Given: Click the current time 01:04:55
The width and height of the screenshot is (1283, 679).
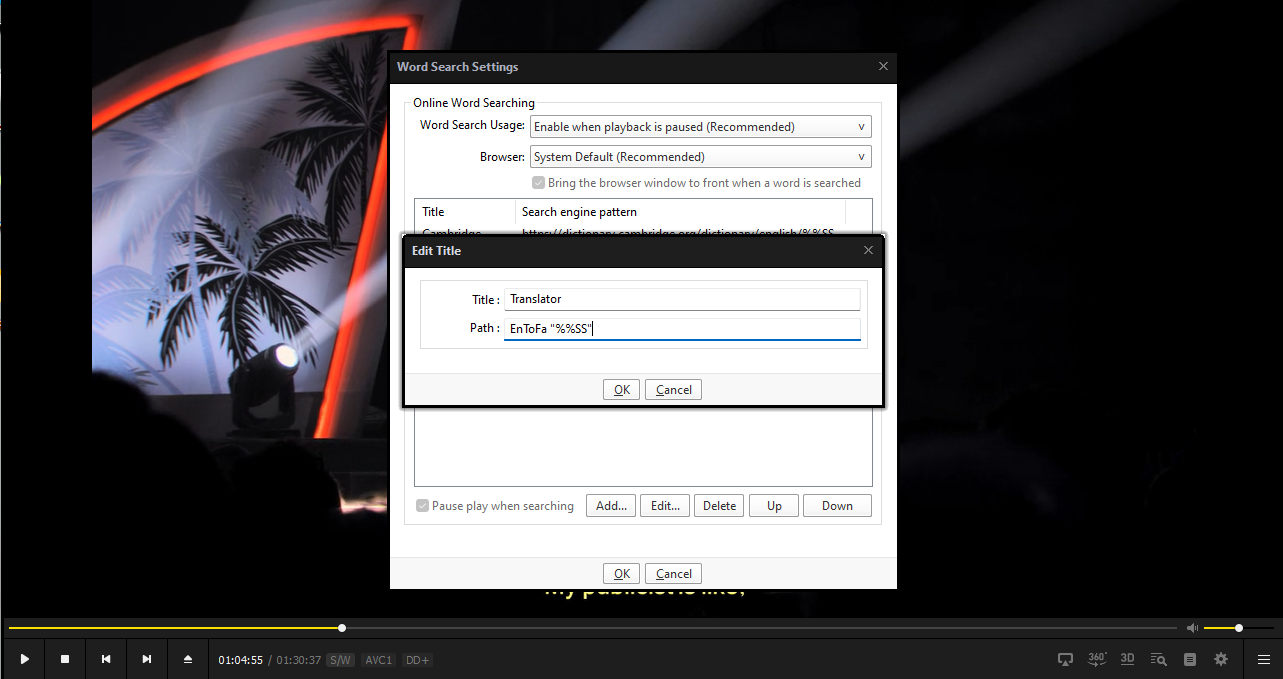Looking at the screenshot, I should pos(241,660).
